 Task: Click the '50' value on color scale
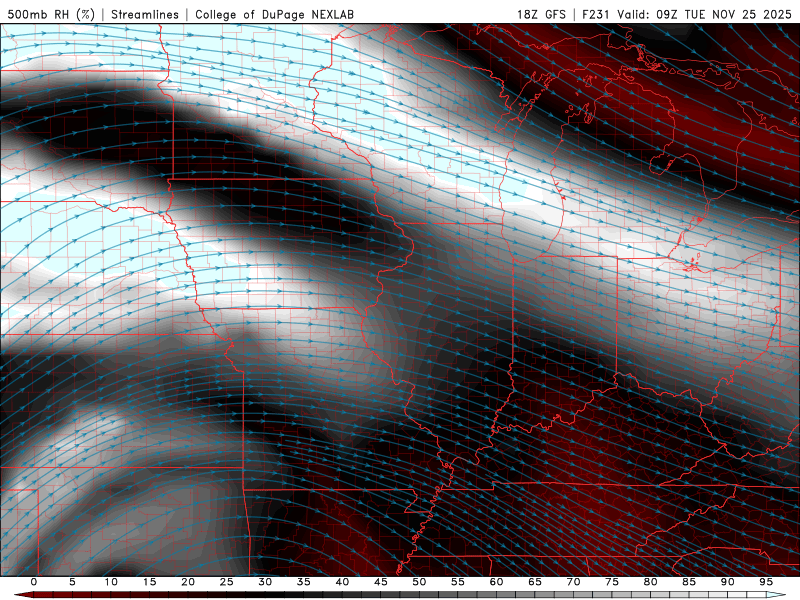pos(419,582)
